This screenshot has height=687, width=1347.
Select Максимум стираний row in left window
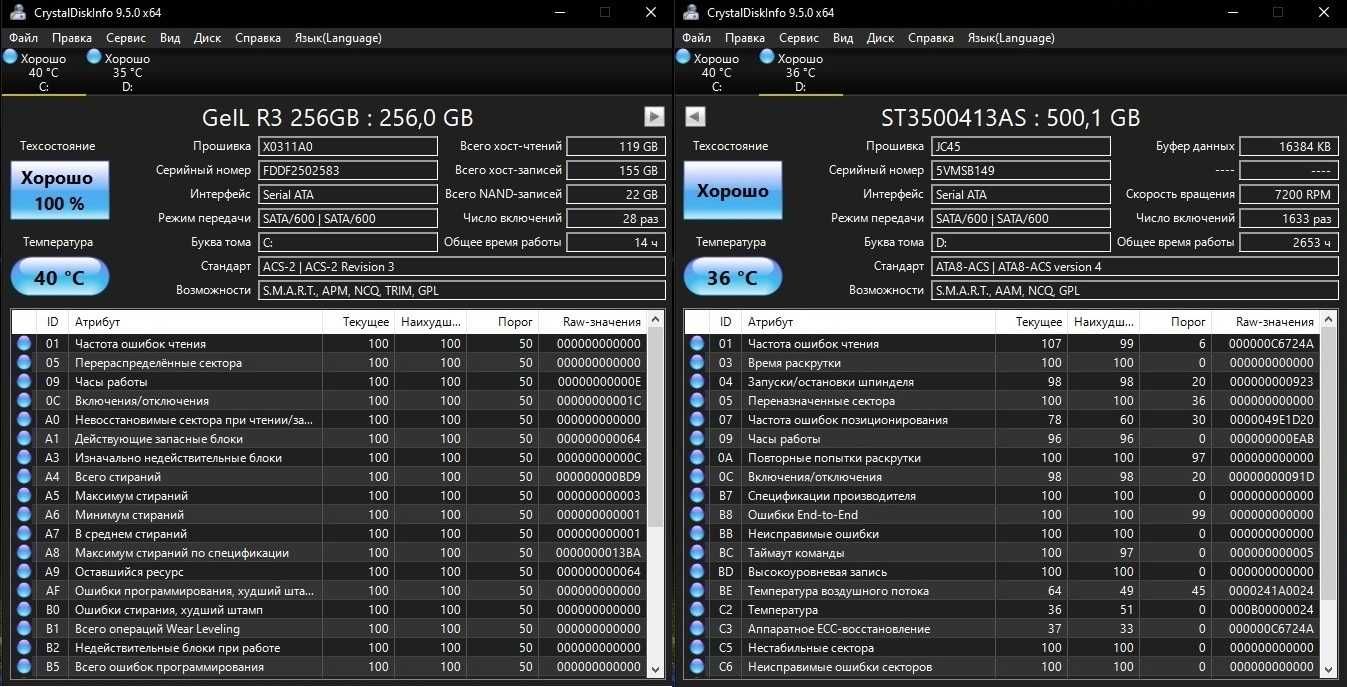[329, 496]
